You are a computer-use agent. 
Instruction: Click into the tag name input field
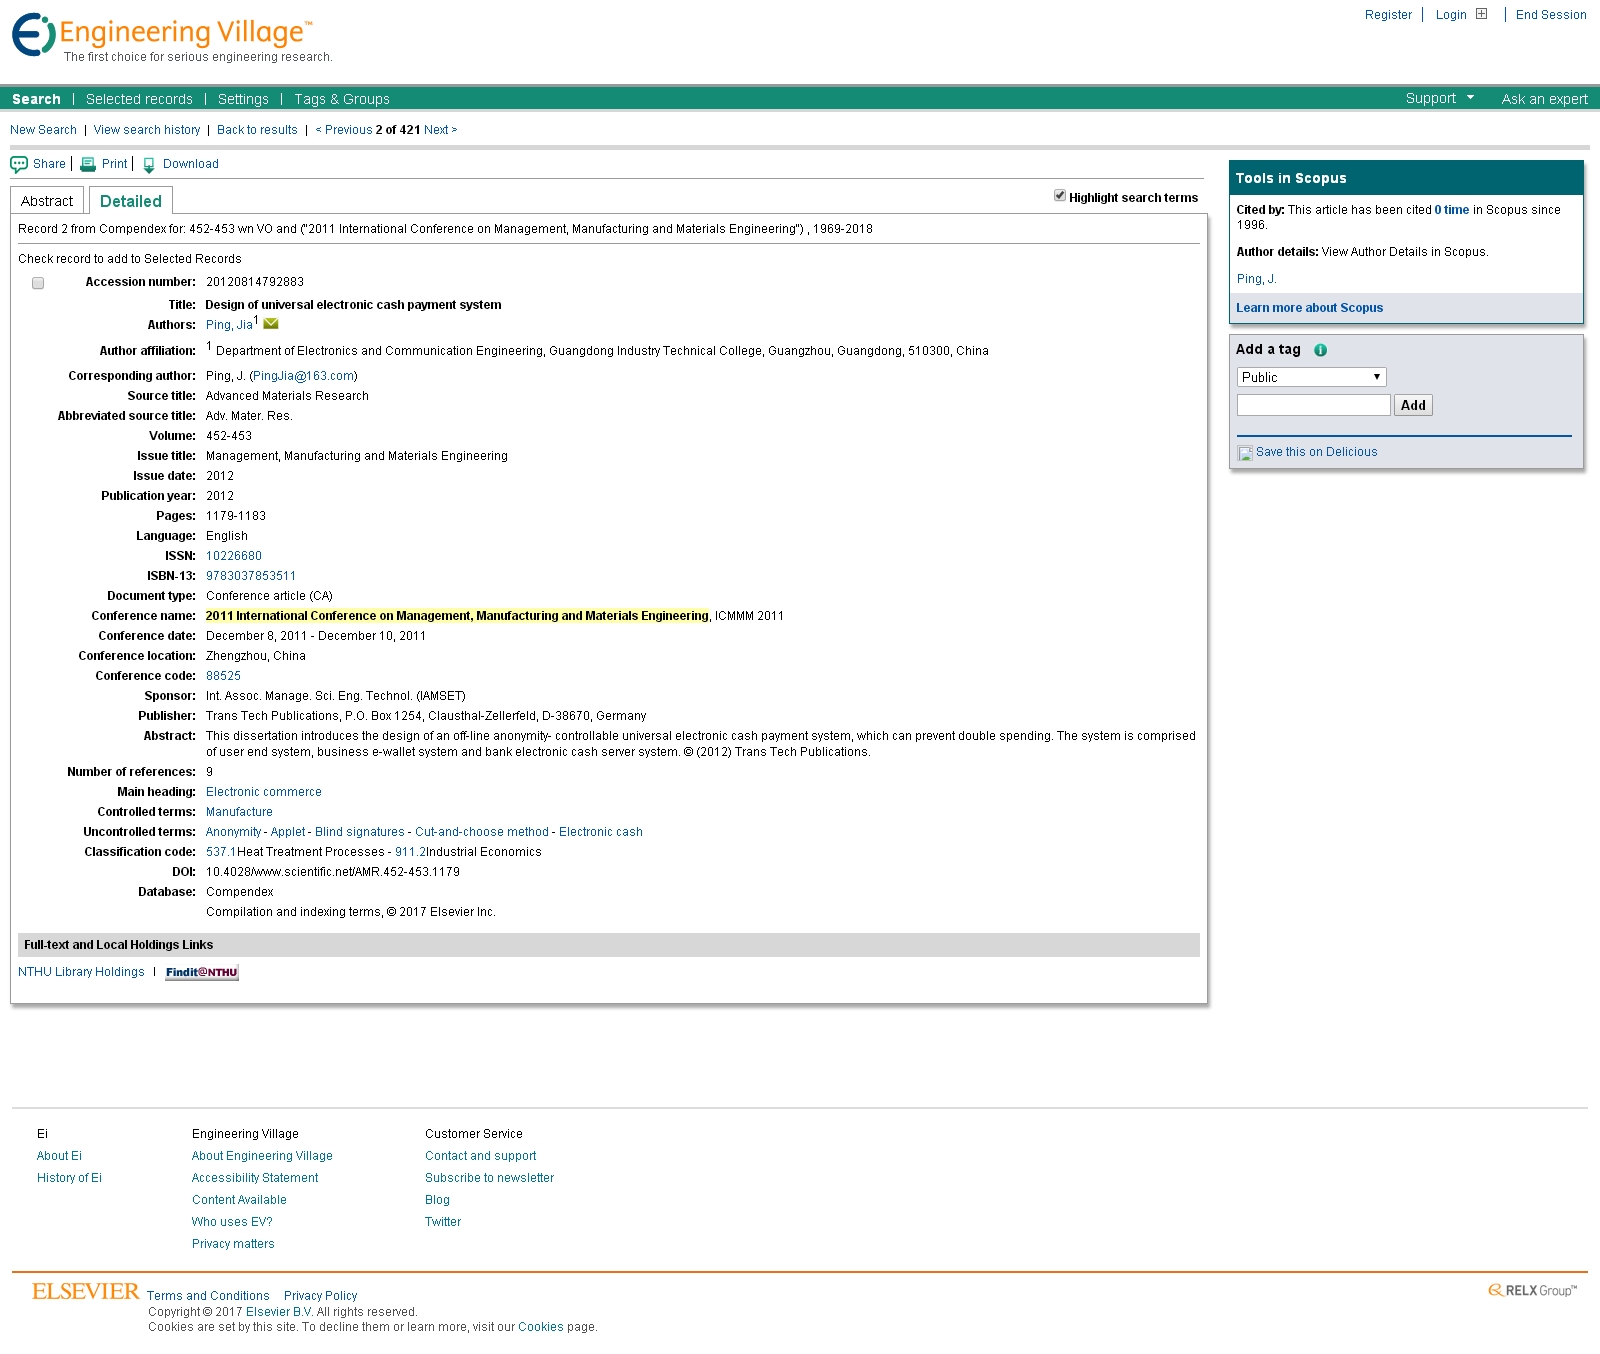coord(1313,405)
